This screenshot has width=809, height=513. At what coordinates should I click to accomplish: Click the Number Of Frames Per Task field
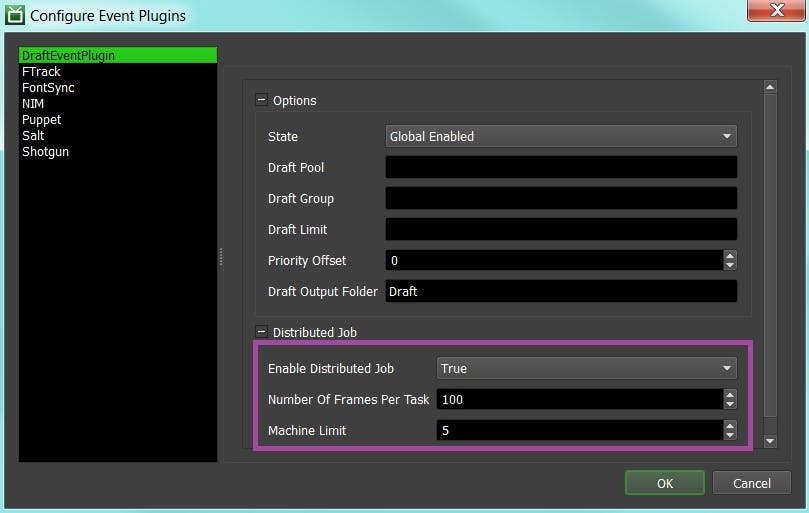tap(580, 399)
